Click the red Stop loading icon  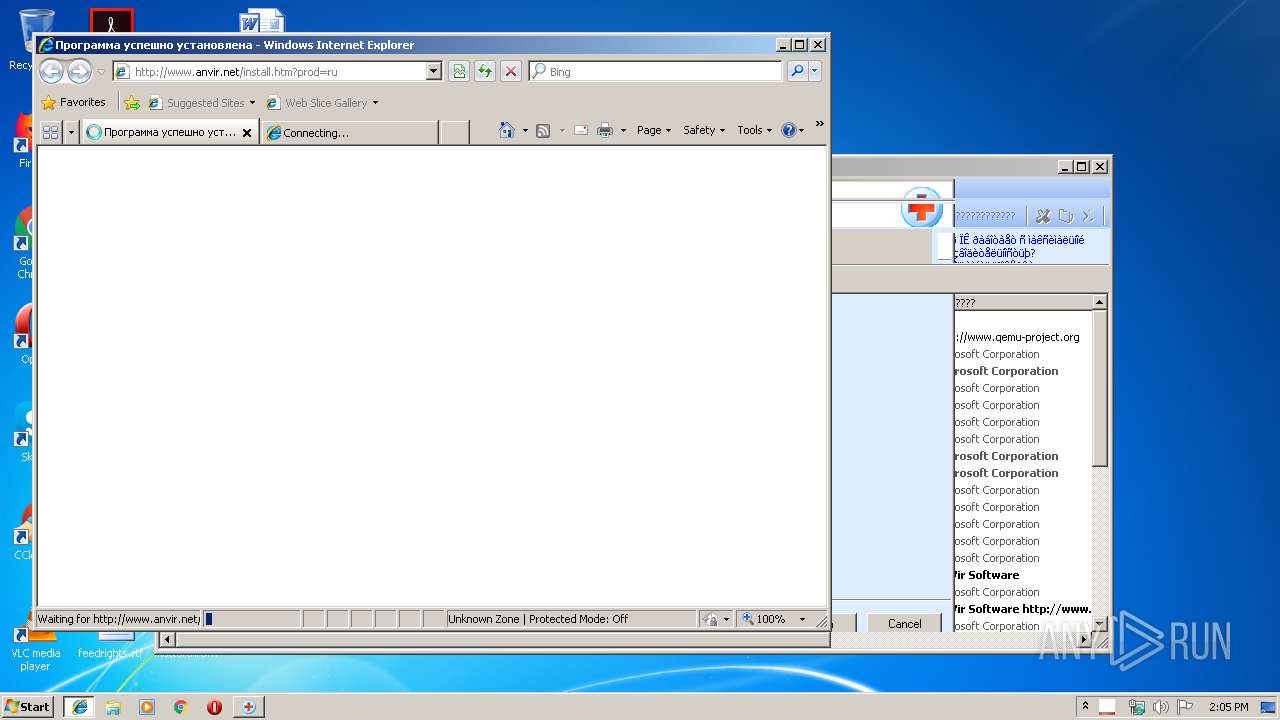pyautogui.click(x=511, y=71)
